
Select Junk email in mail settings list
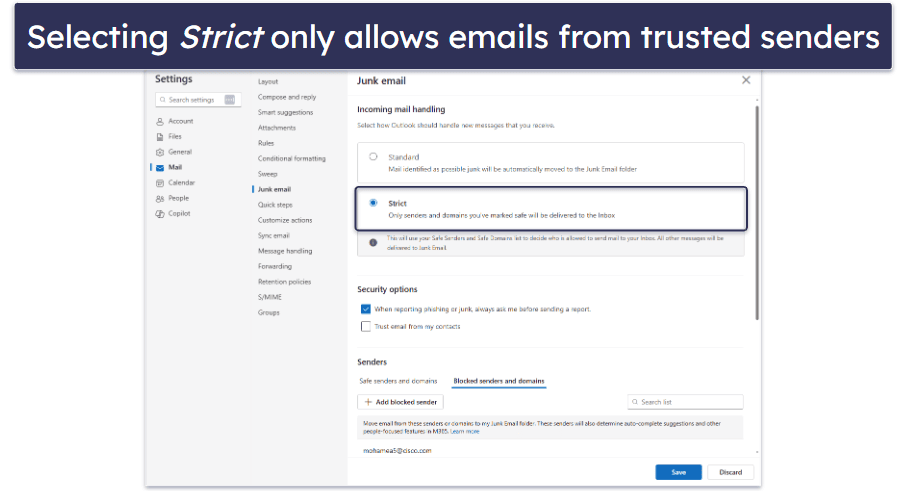point(274,189)
